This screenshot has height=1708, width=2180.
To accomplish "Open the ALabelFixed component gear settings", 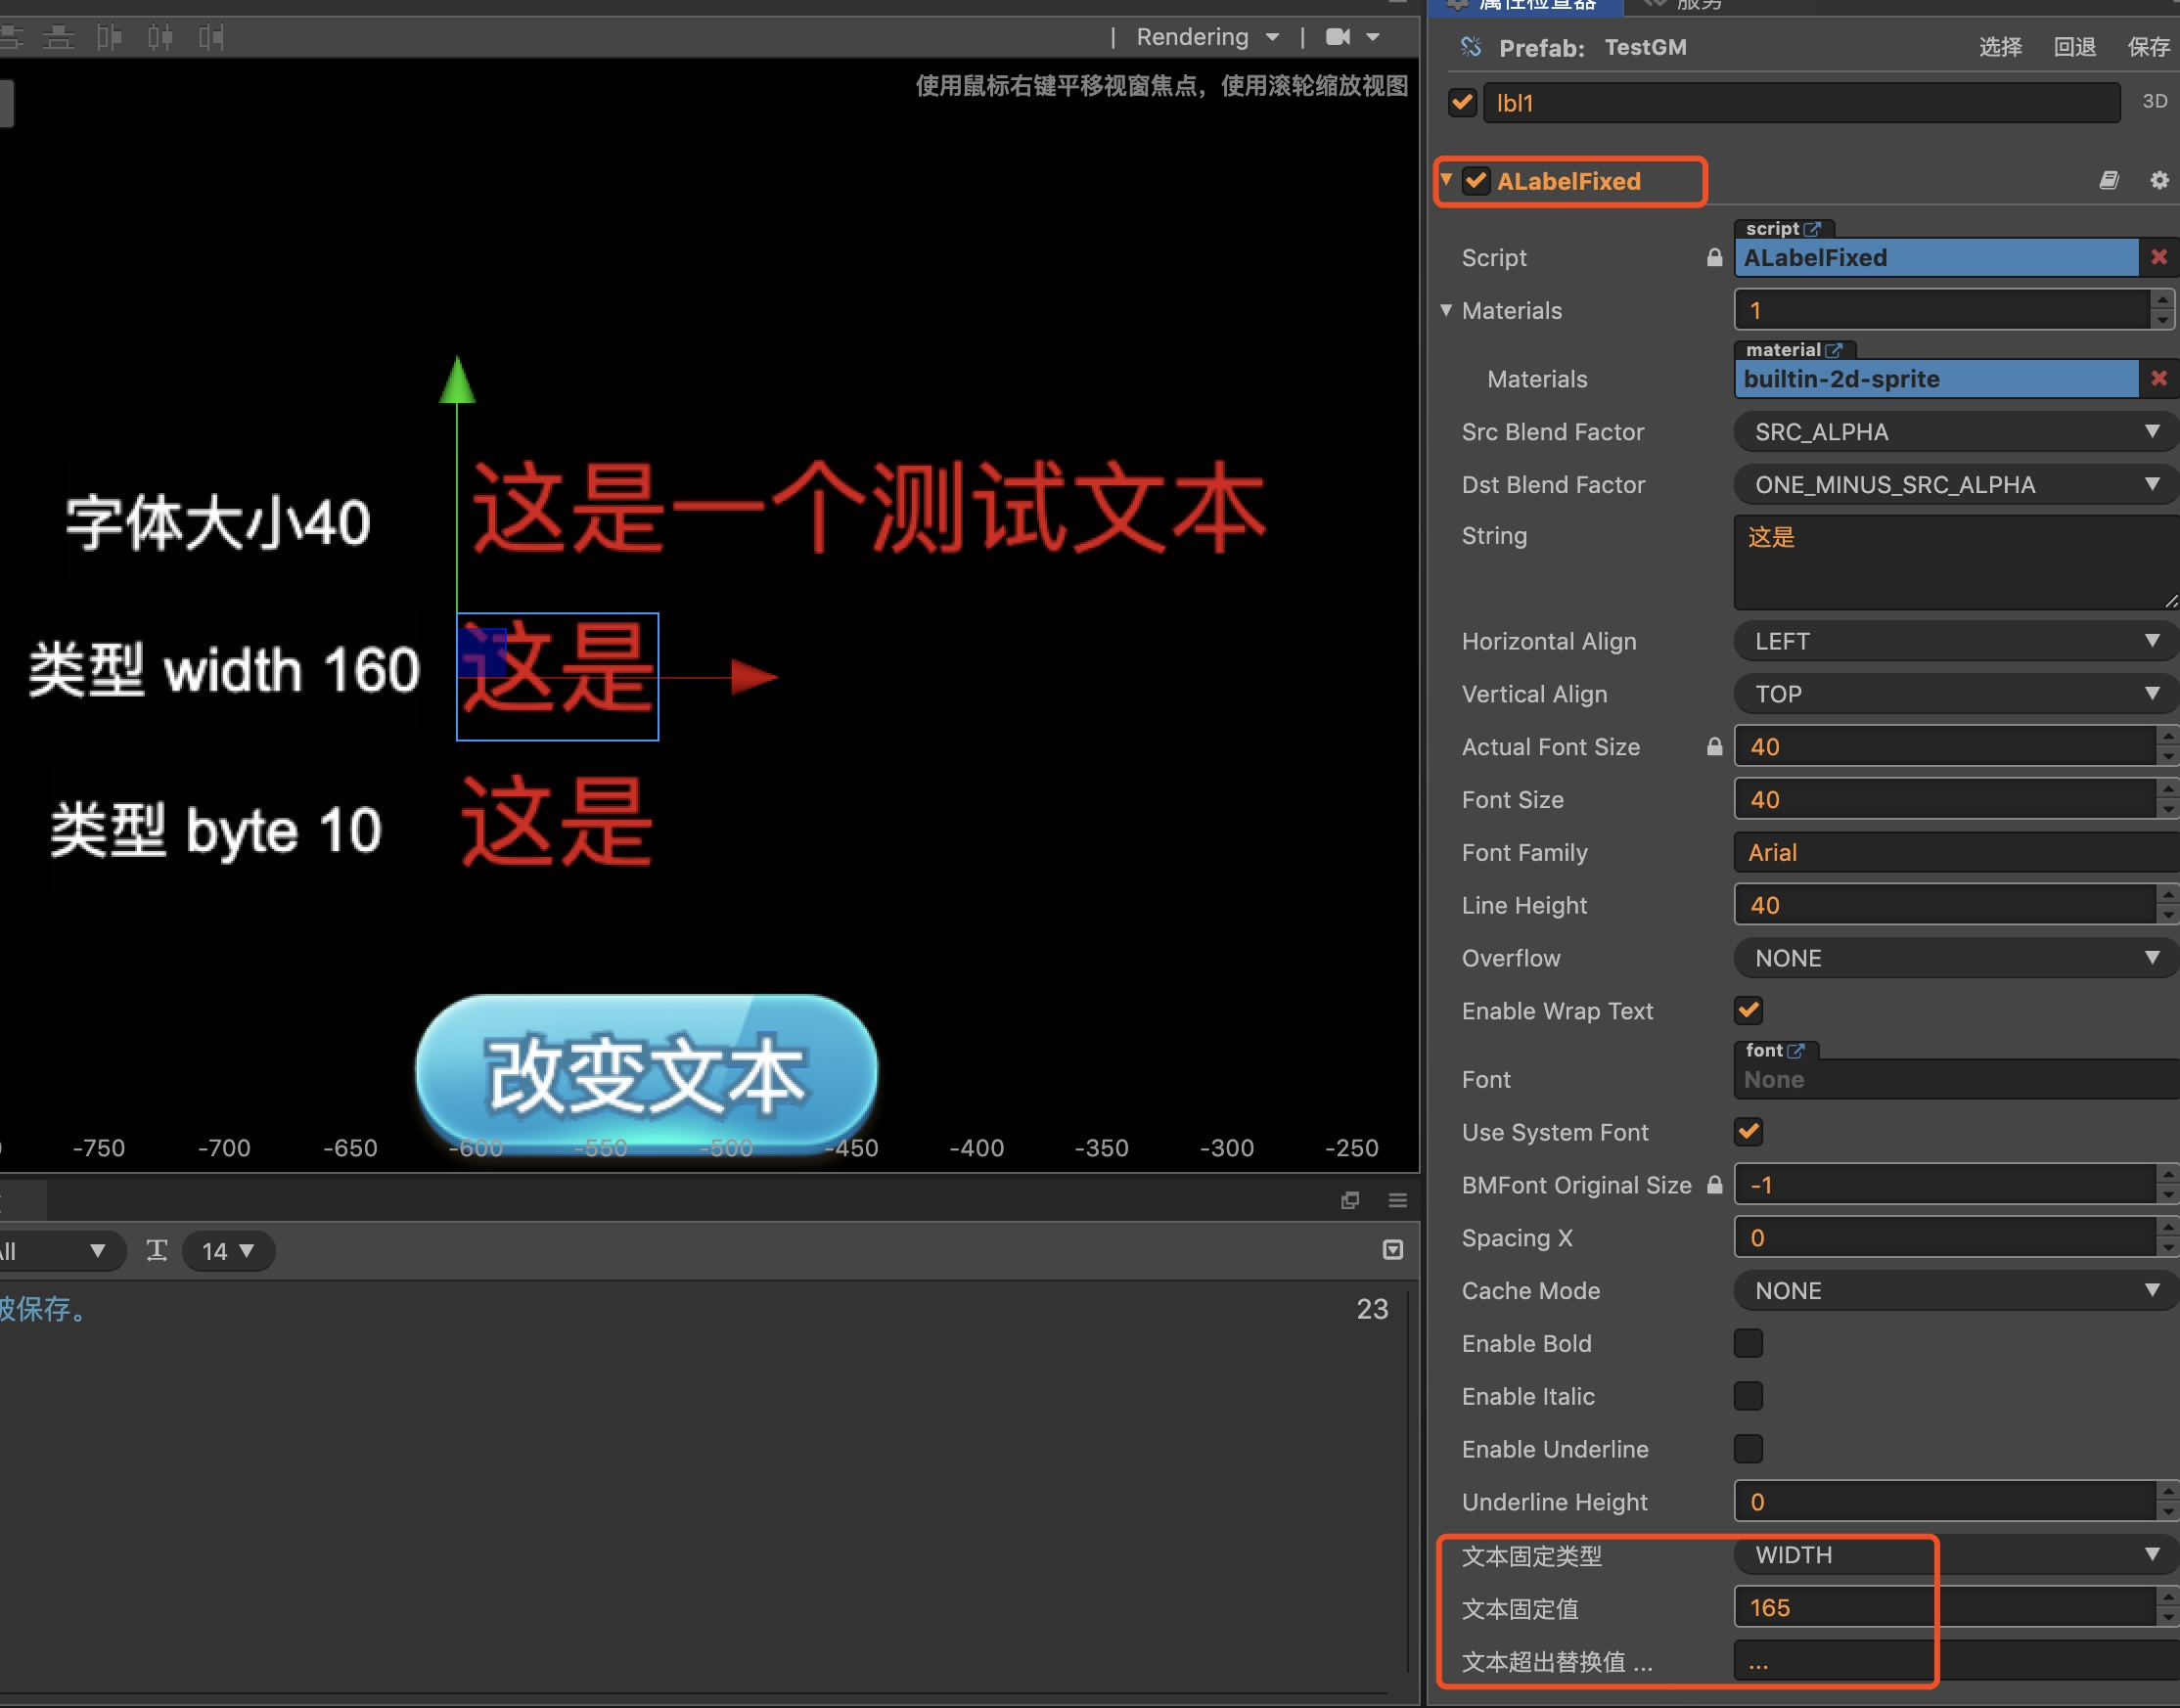I will pos(2159,180).
